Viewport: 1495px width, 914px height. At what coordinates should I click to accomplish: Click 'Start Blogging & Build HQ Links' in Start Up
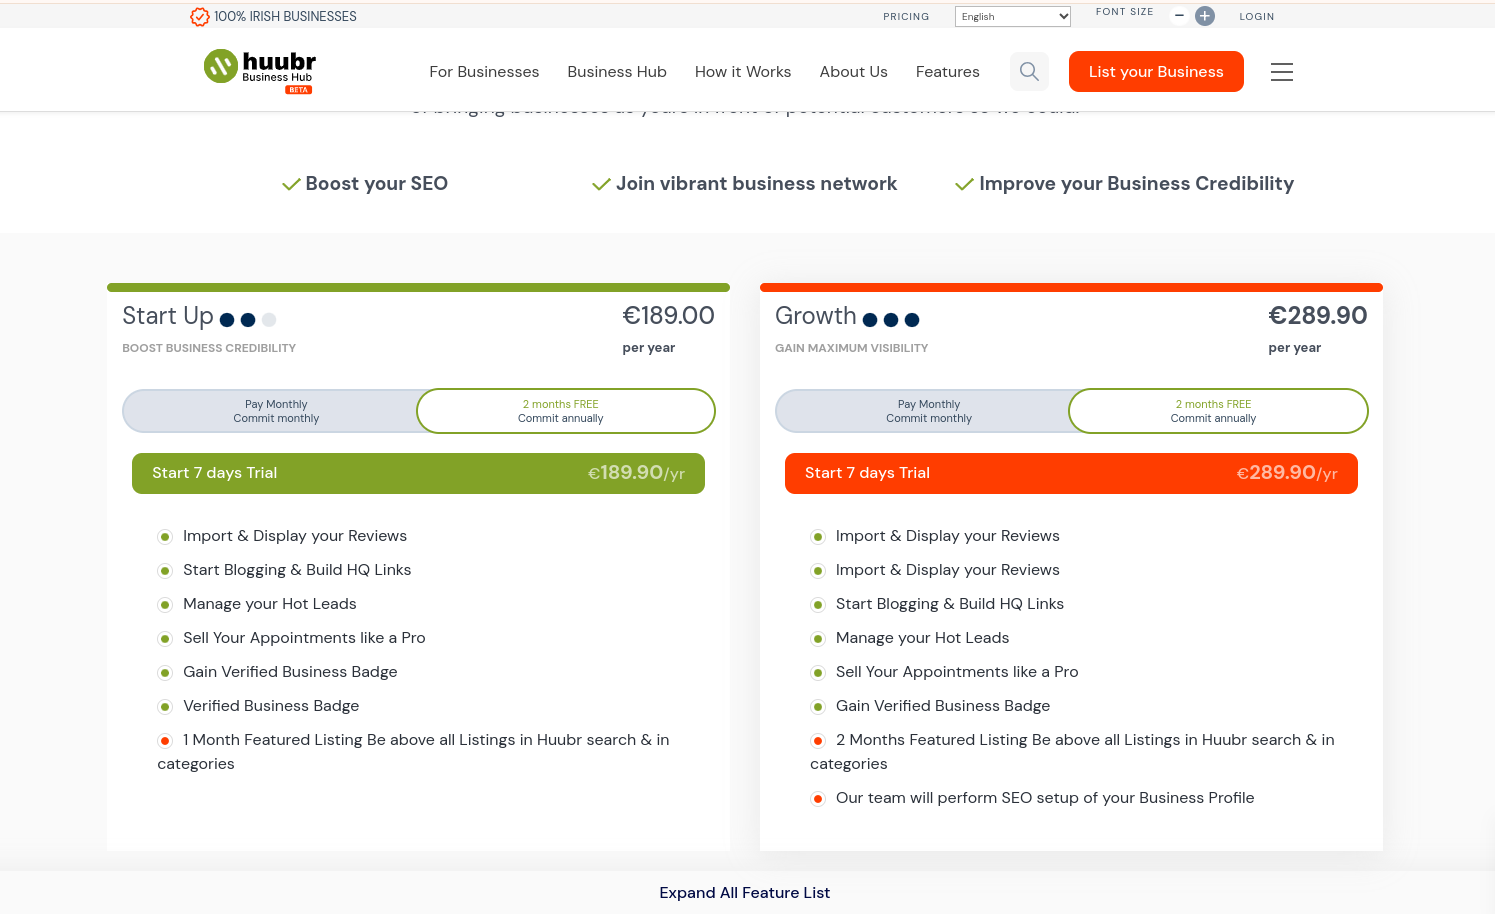[297, 570]
